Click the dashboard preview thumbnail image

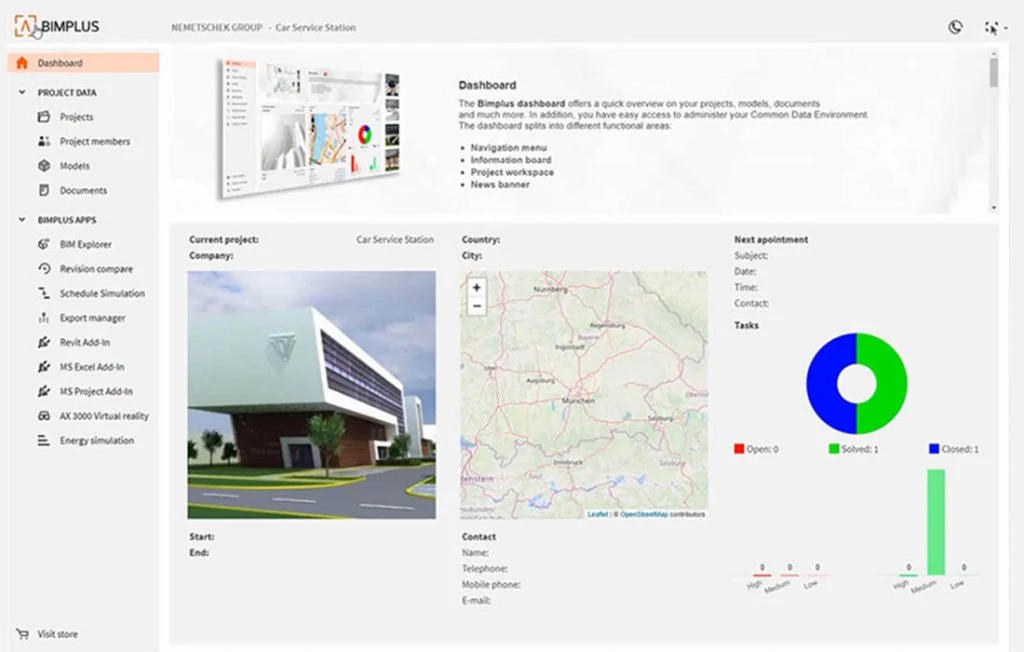click(309, 127)
